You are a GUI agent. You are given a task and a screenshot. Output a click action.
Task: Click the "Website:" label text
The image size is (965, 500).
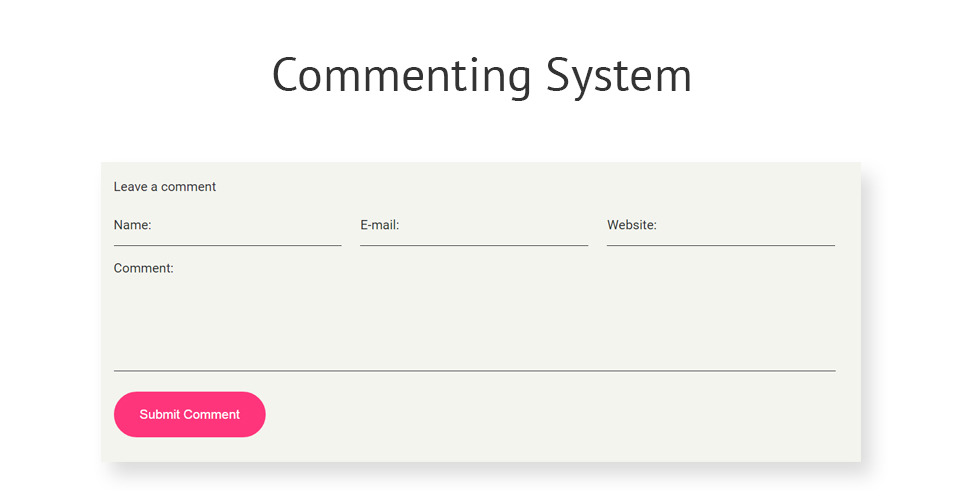click(632, 226)
